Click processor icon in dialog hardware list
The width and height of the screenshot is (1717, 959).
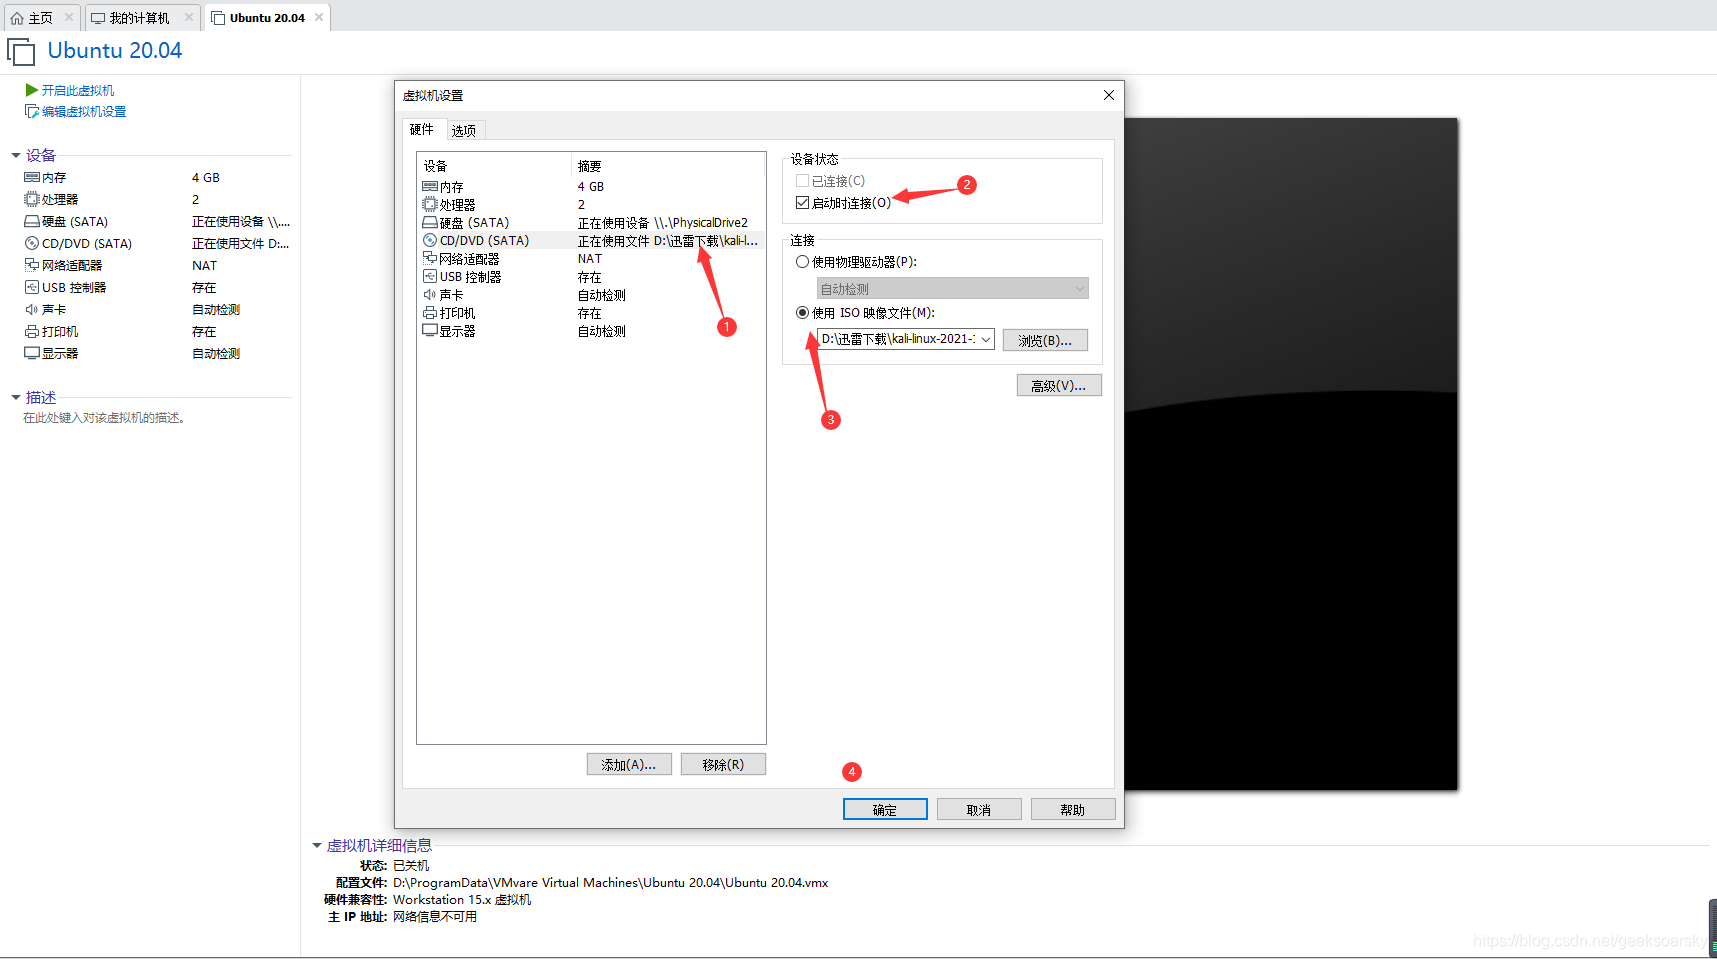coord(430,204)
